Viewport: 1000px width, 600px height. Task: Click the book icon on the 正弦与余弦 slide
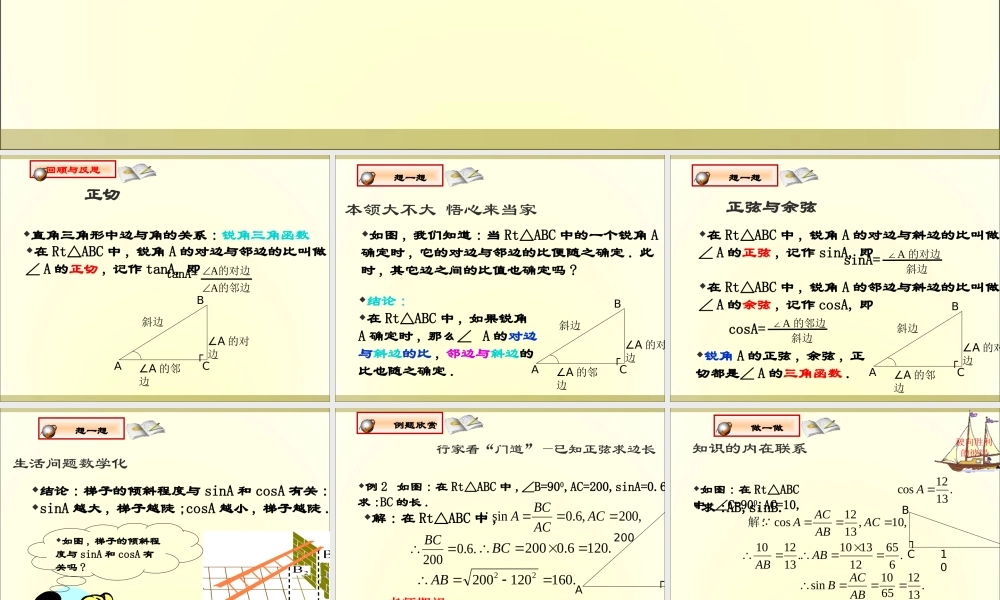pos(799,177)
